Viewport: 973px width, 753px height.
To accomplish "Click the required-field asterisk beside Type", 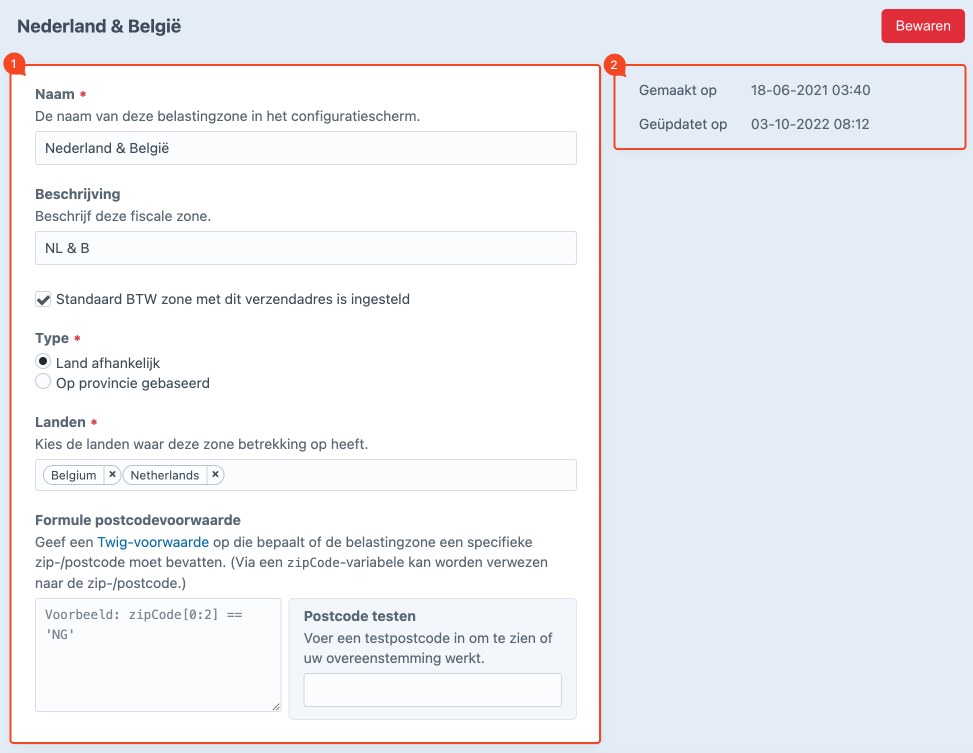I will point(75,338).
